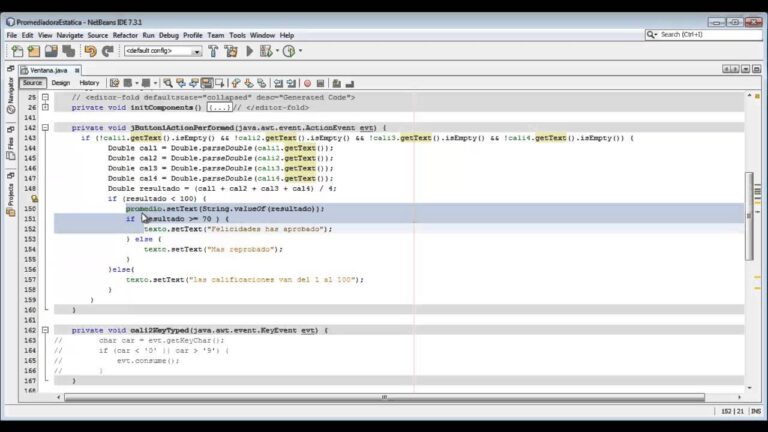Screen dimensions: 768x432
Task: Toggle the INS insert mode indicator
Action: click(756, 411)
